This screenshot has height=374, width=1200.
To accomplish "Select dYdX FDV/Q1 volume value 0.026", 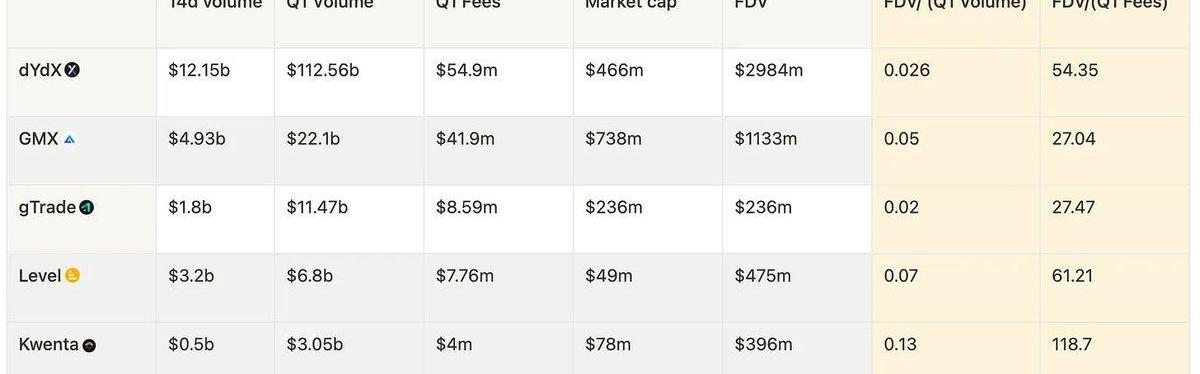I will tap(907, 70).
